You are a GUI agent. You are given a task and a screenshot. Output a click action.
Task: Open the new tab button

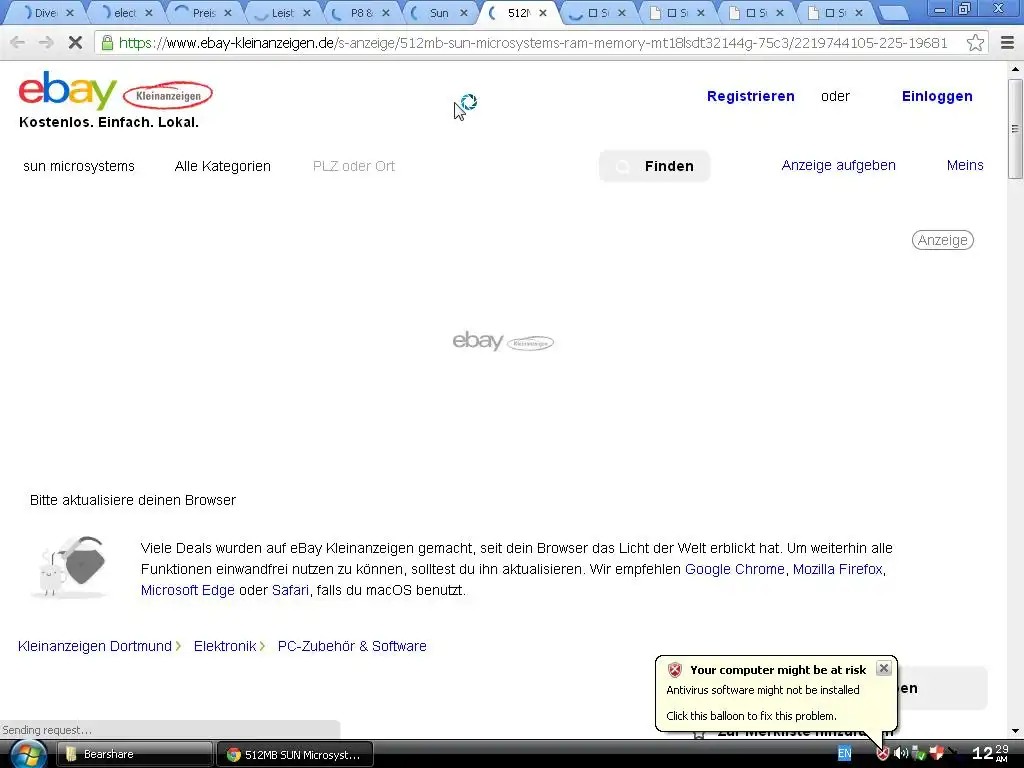[x=893, y=12]
